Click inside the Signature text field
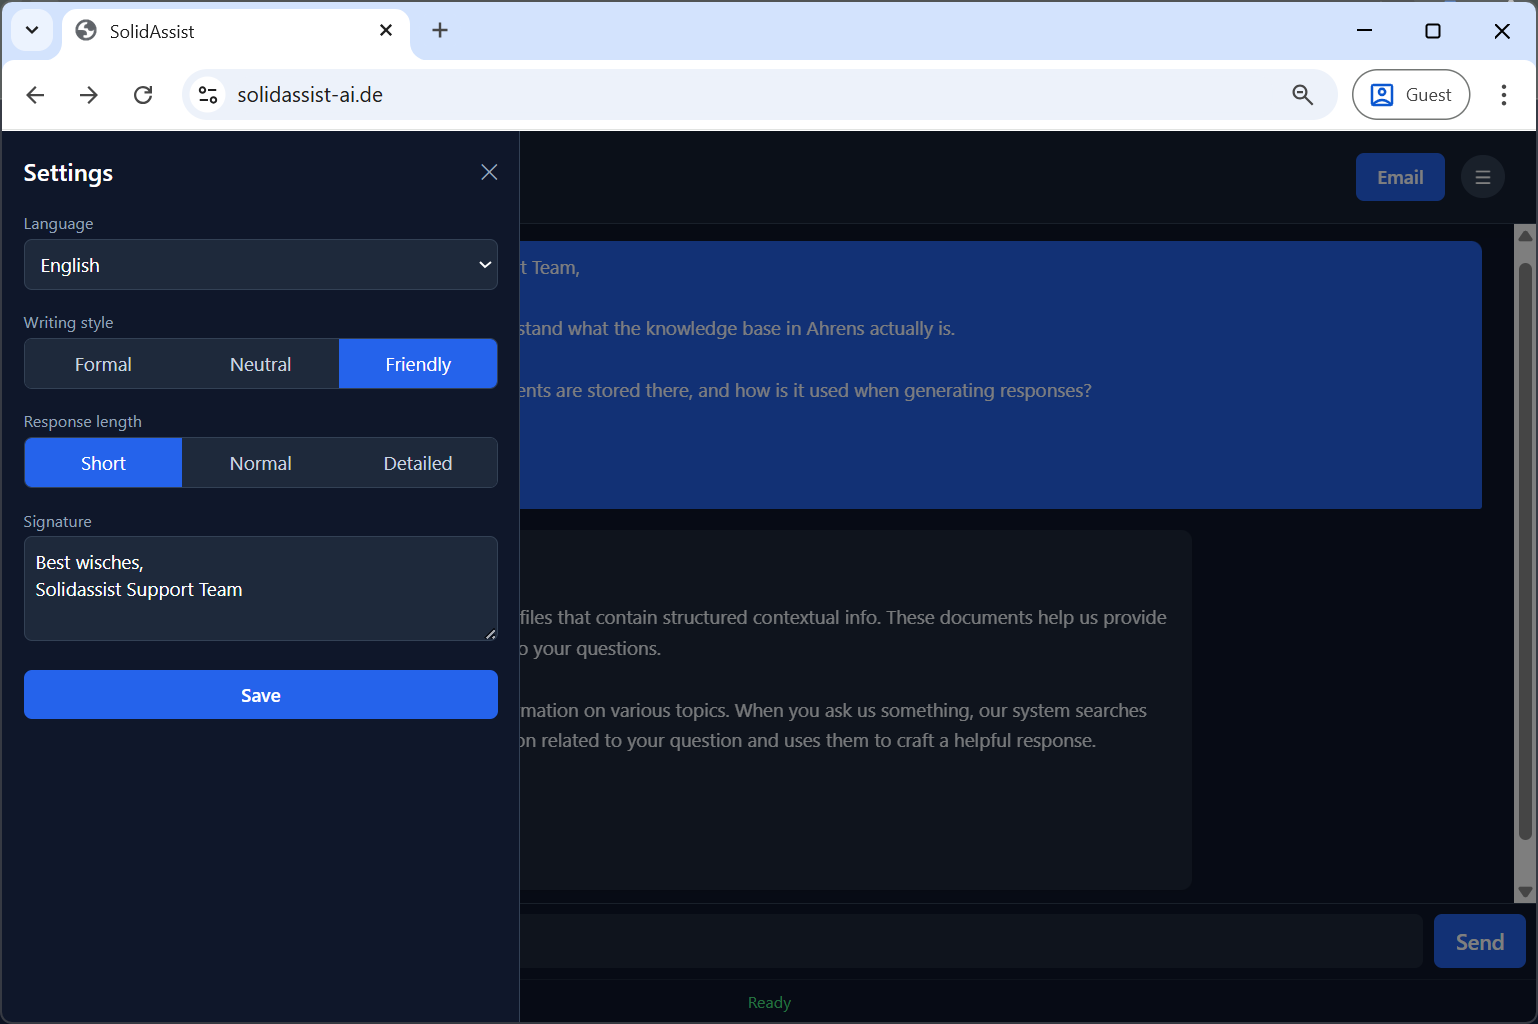This screenshot has height=1024, width=1538. click(260, 588)
